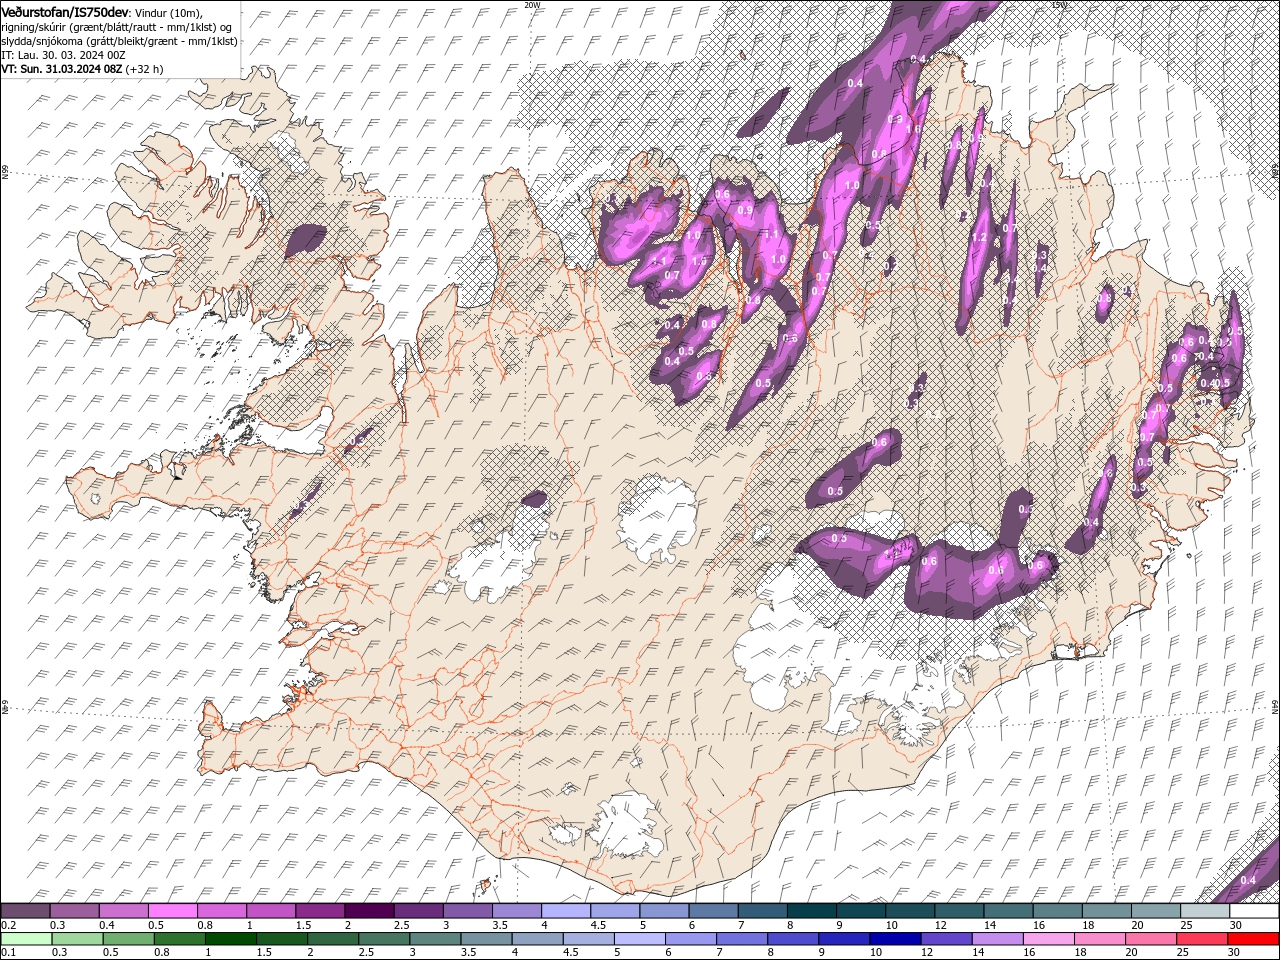Select the white 30 swatch, upper scale
Screen dimensions: 1280x960
[1253, 911]
